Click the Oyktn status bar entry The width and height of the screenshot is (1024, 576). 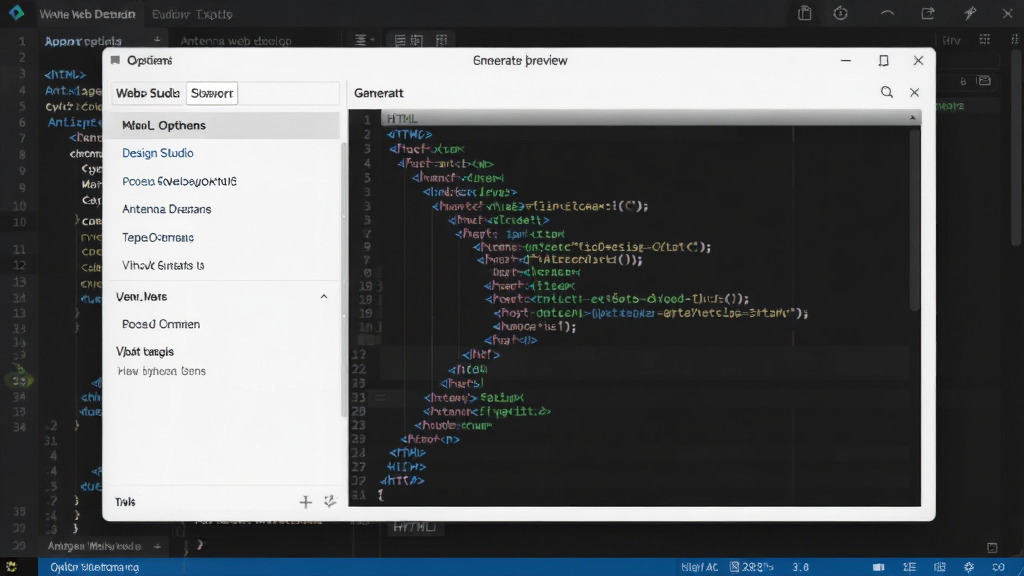point(95,567)
